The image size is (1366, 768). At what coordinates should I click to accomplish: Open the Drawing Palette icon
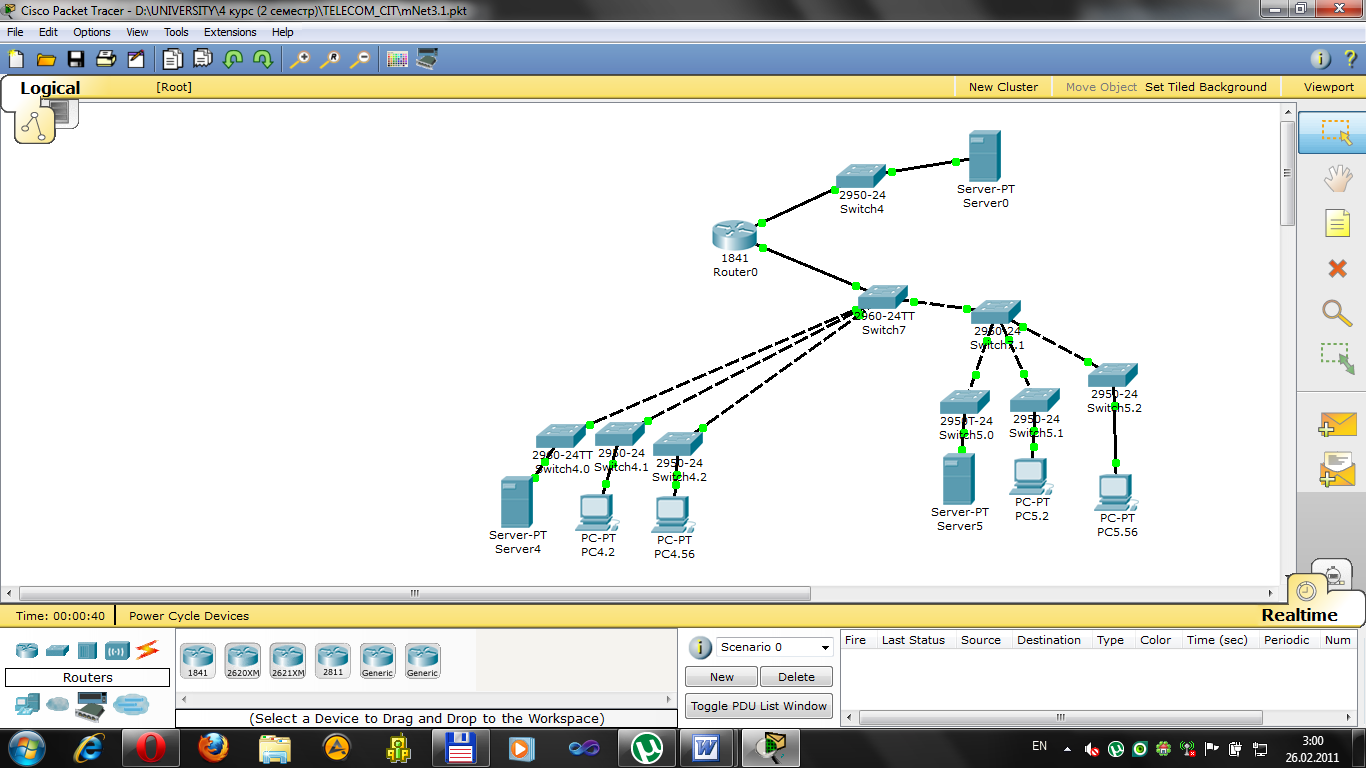pos(397,59)
